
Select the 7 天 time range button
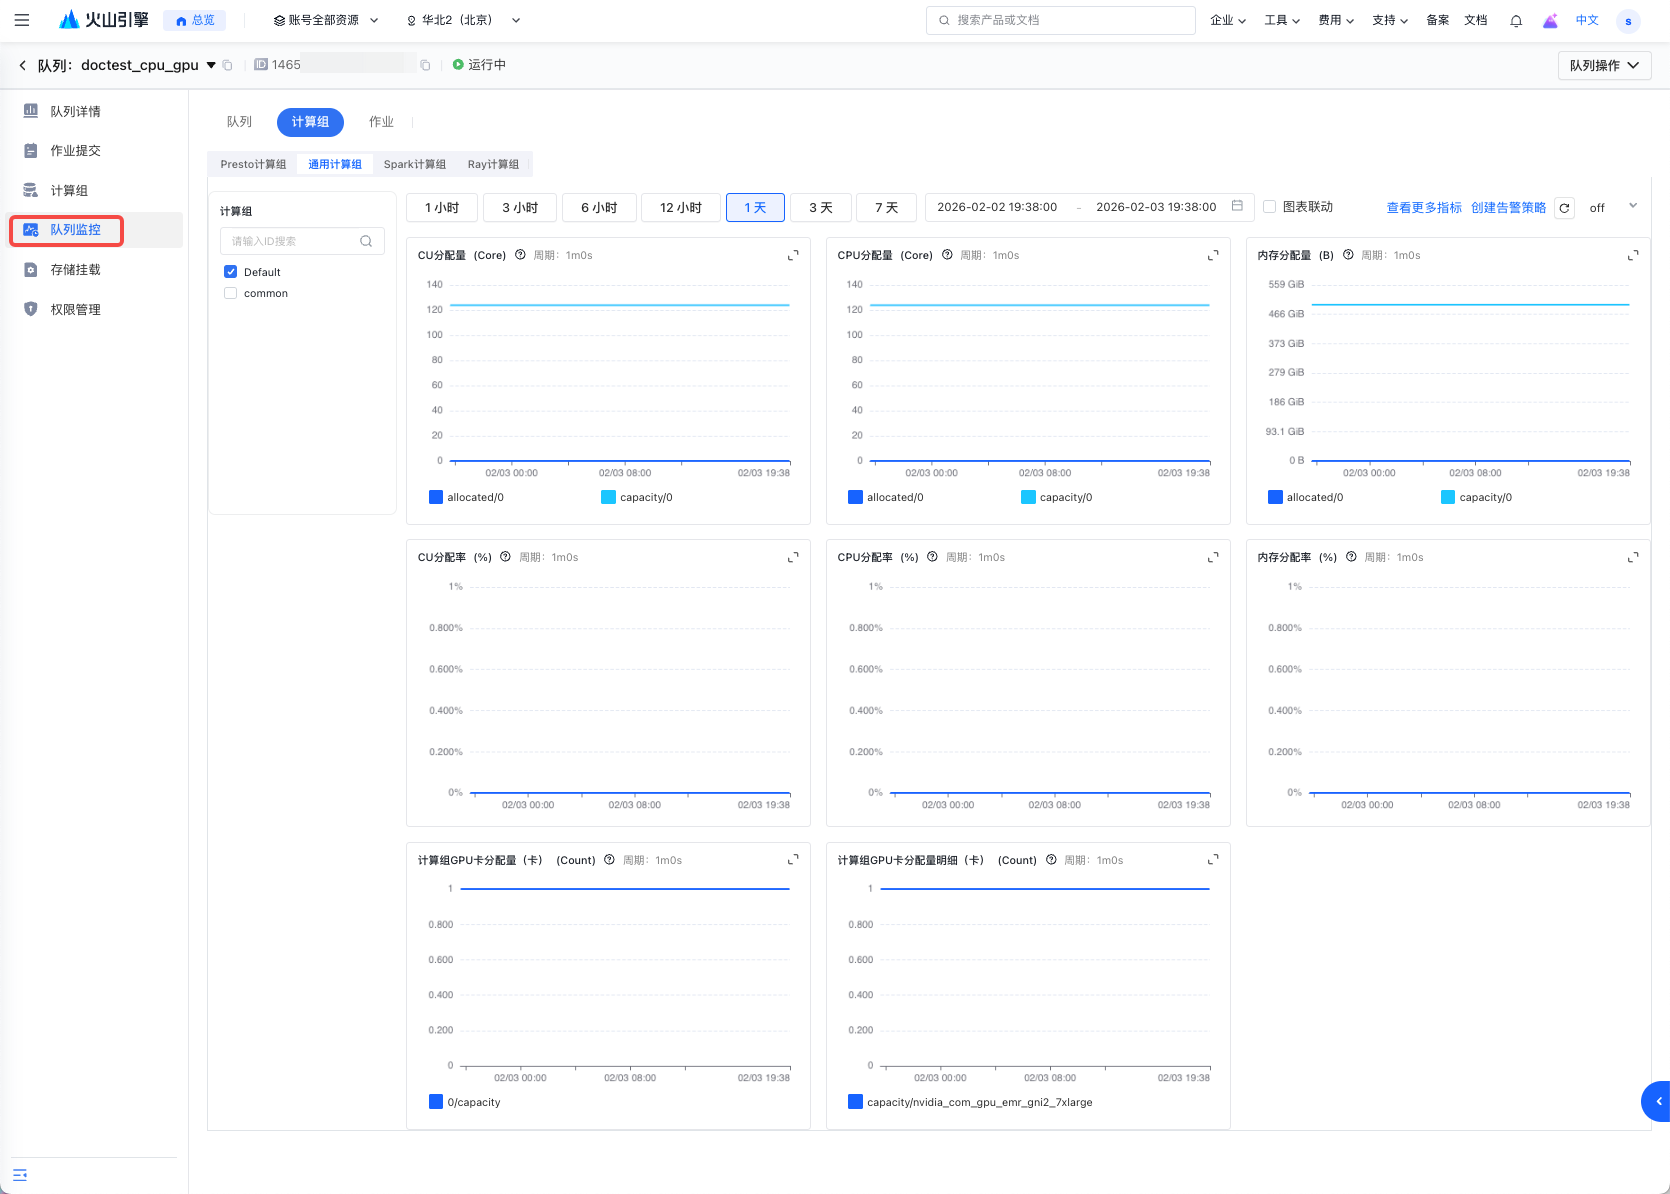886,208
